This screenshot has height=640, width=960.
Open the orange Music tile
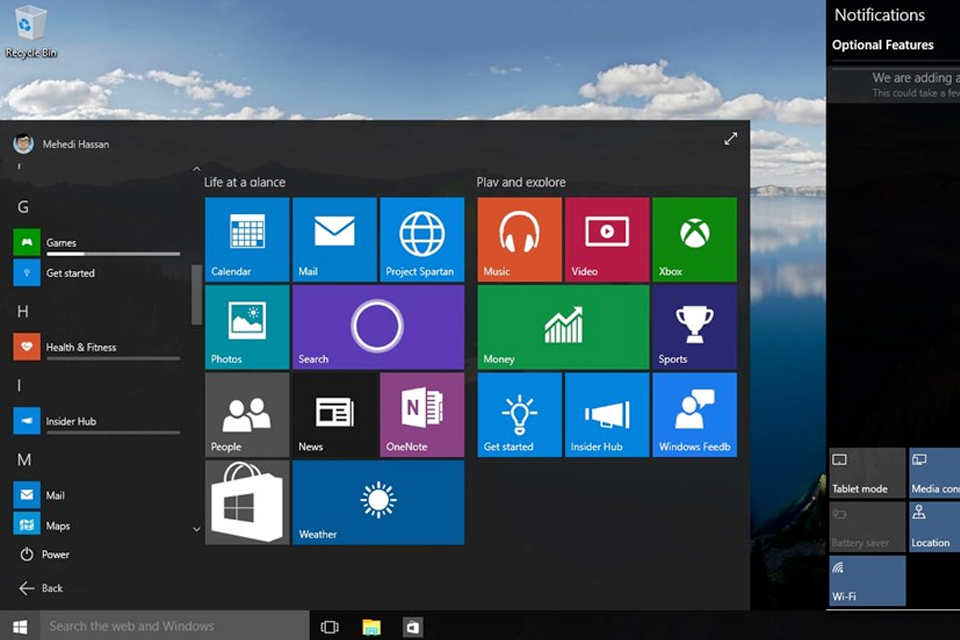coord(520,239)
